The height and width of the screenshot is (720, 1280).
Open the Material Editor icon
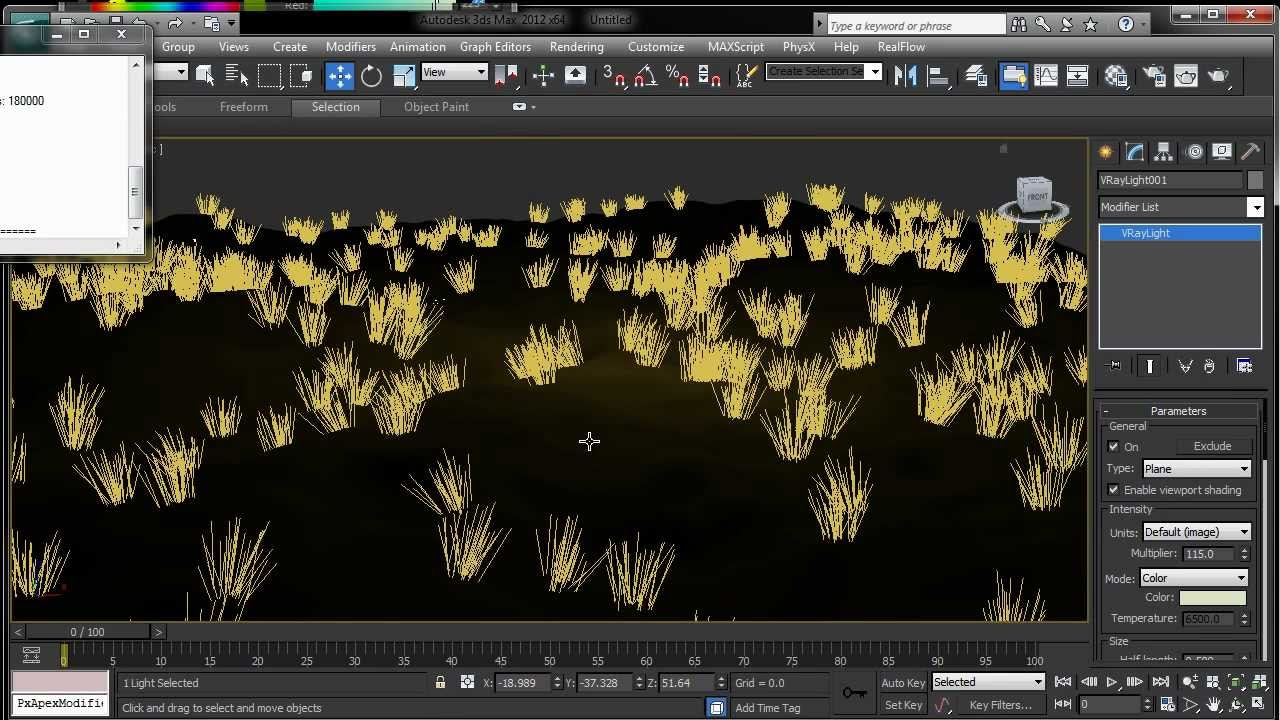(1116, 76)
